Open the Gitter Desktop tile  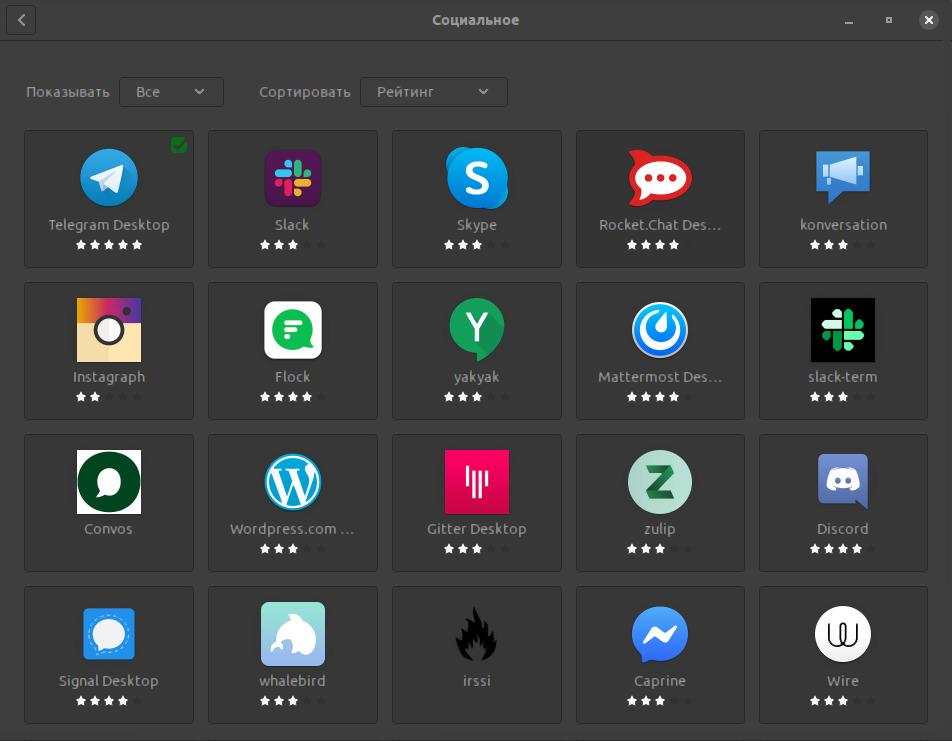pos(476,502)
